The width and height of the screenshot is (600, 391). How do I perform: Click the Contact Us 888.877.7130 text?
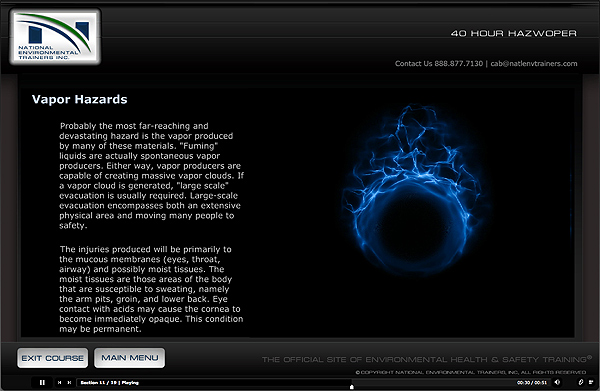click(x=439, y=64)
